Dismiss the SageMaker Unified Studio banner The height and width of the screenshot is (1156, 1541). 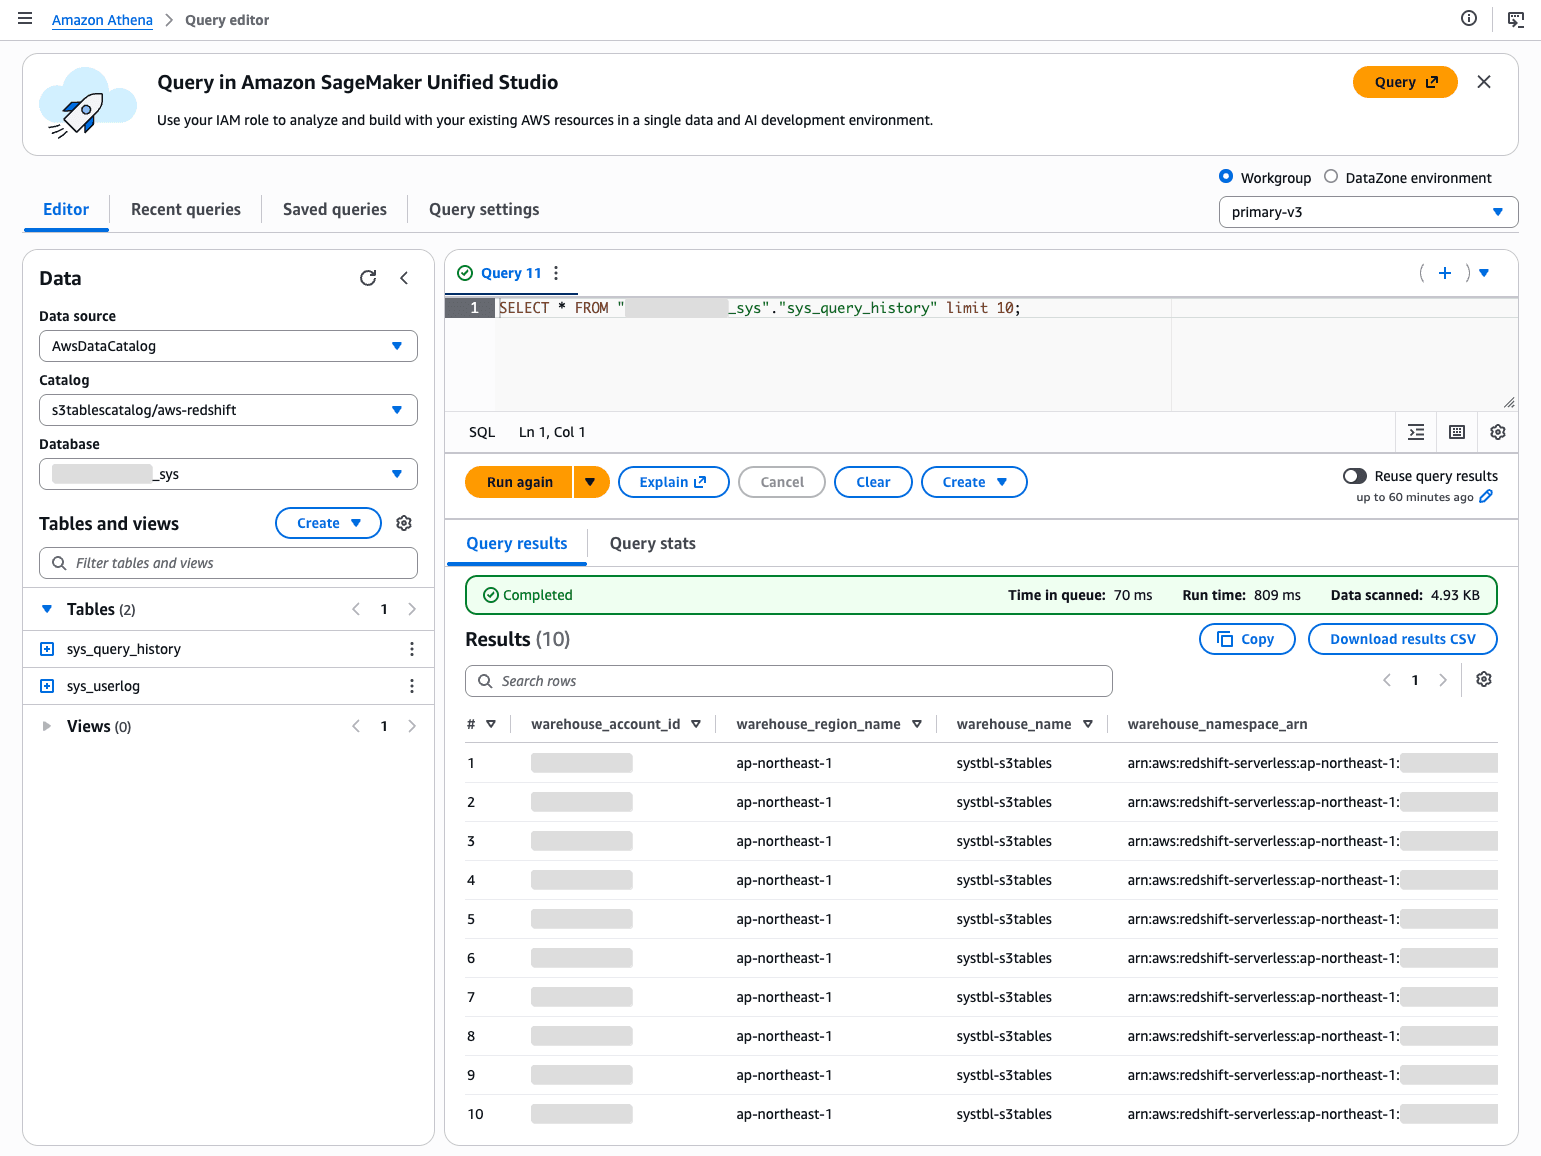point(1484,82)
